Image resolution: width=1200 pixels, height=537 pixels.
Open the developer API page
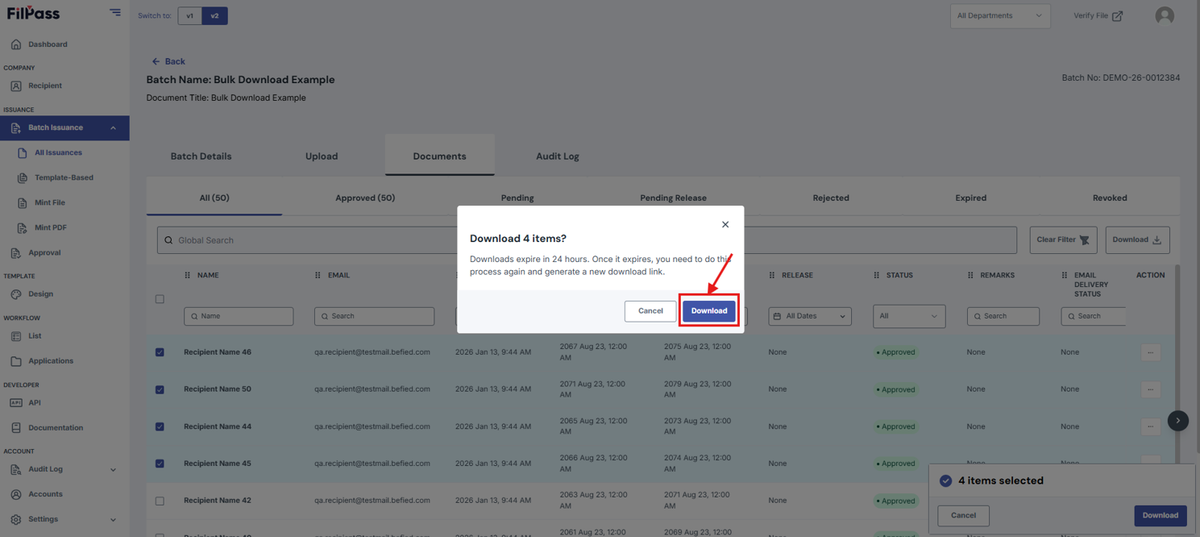click(x=34, y=403)
